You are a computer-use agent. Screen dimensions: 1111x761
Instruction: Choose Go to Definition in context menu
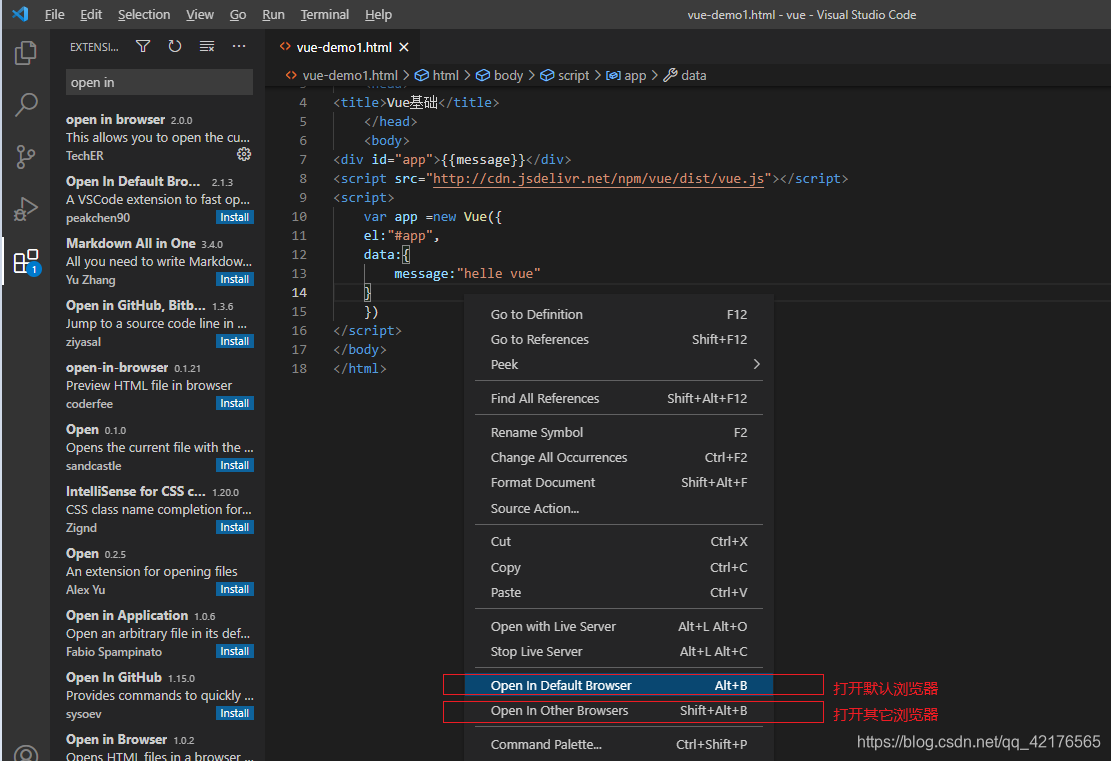[x=619, y=315]
